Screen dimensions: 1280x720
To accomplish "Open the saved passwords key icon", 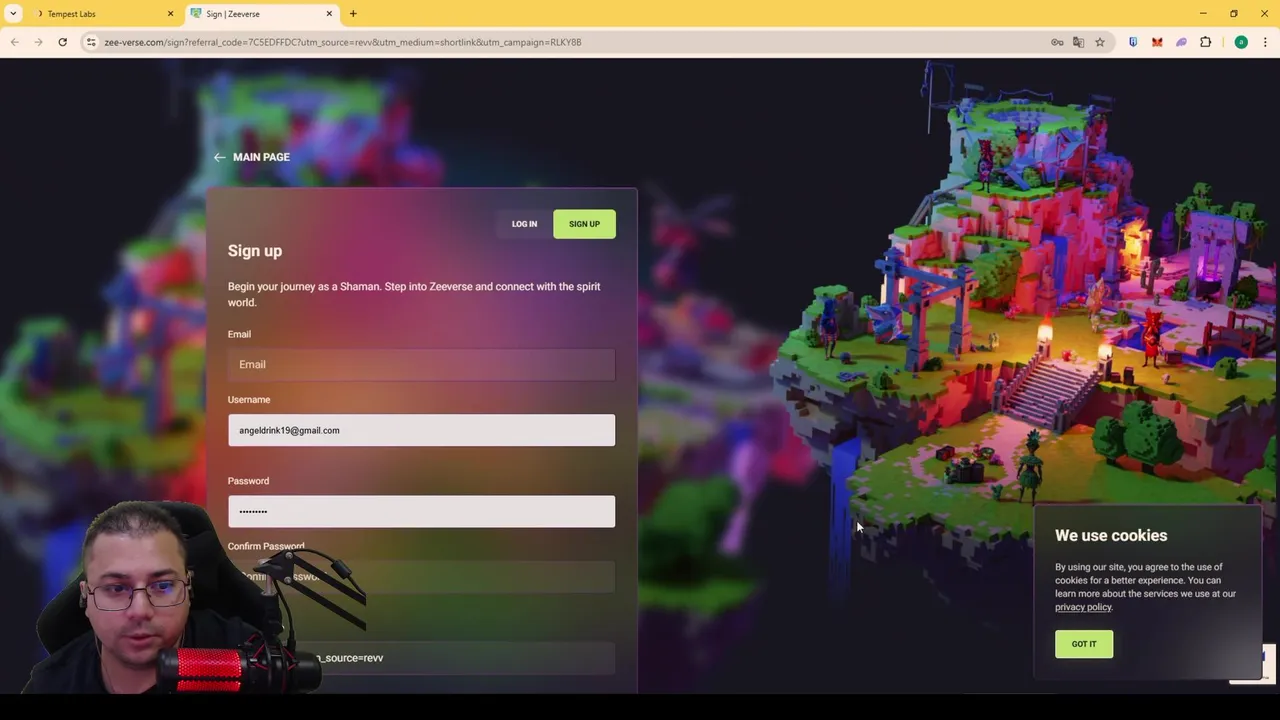I will (x=1057, y=42).
